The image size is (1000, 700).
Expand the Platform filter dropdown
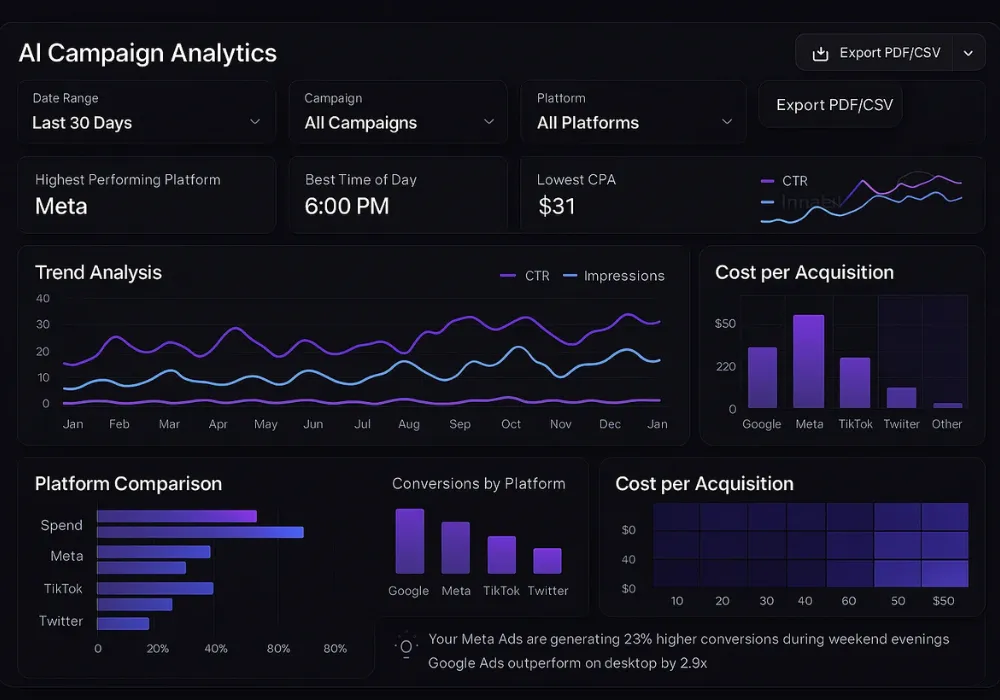click(634, 112)
